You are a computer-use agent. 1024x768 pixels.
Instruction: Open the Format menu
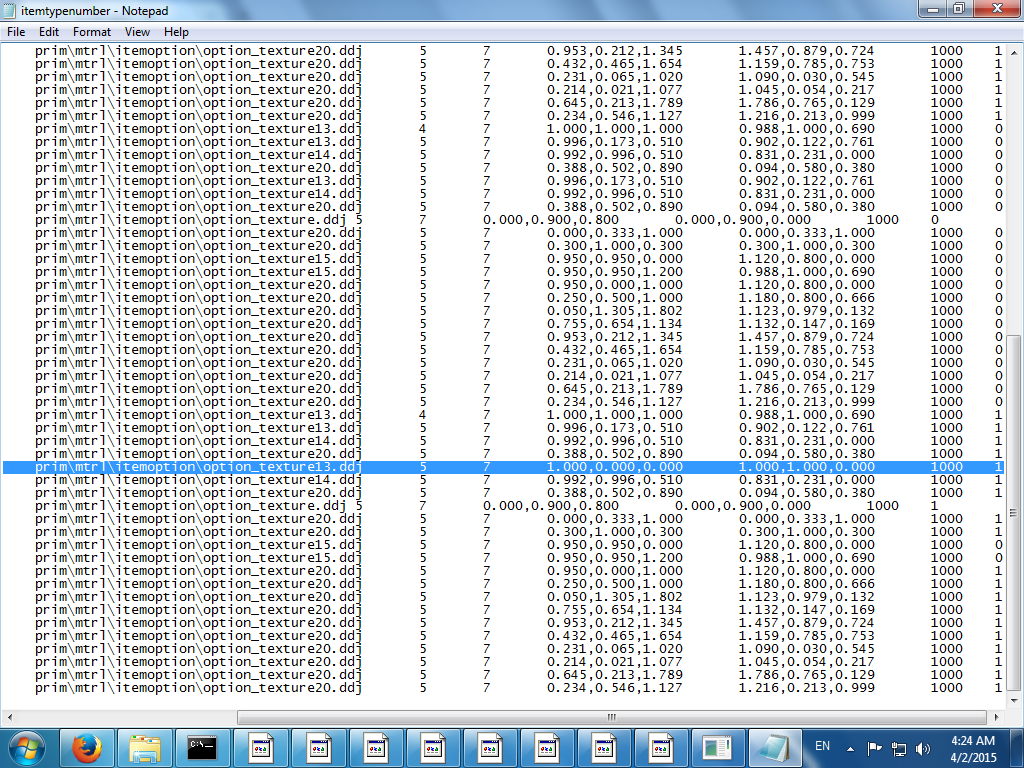(x=92, y=32)
